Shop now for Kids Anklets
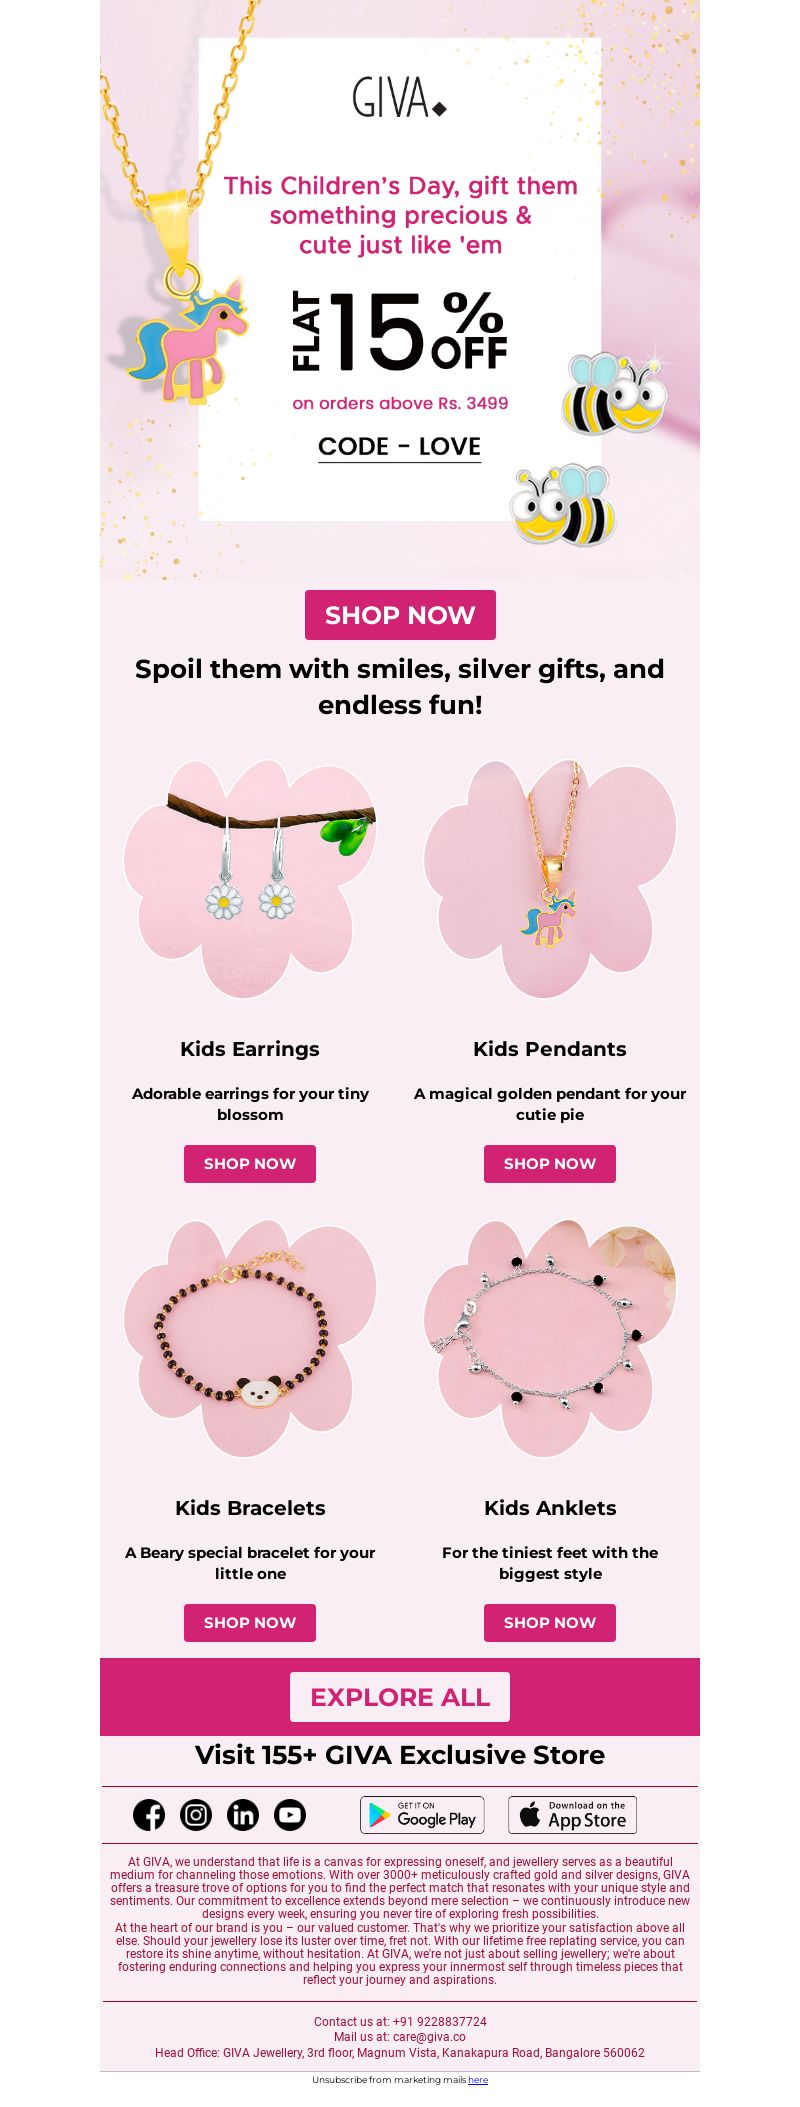Screen dimensions: 800x2107 coord(550,1623)
